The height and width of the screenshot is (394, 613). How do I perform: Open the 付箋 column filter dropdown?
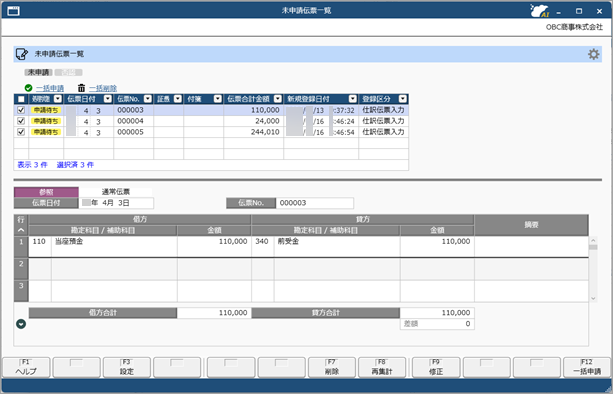(x=218, y=99)
